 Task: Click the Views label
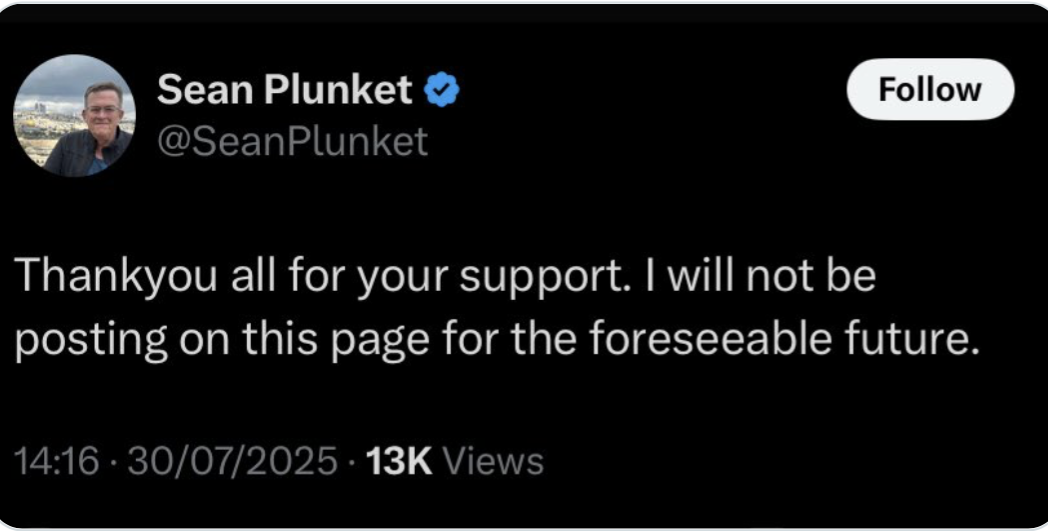pyautogui.click(x=492, y=461)
